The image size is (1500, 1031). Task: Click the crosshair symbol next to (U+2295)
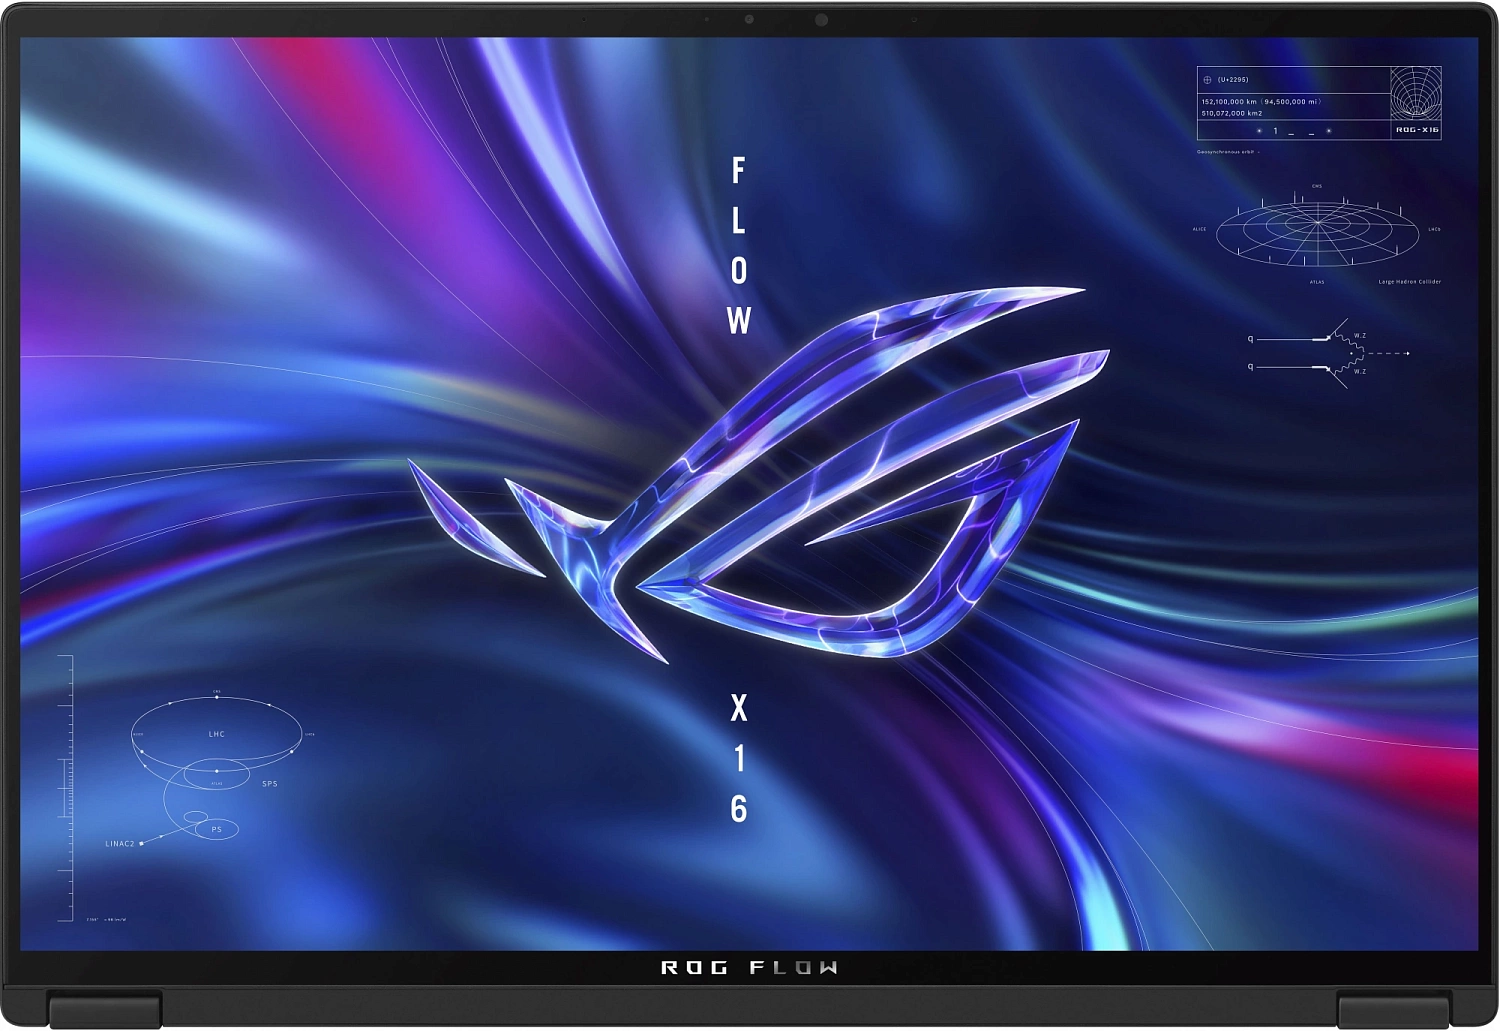click(x=1207, y=79)
